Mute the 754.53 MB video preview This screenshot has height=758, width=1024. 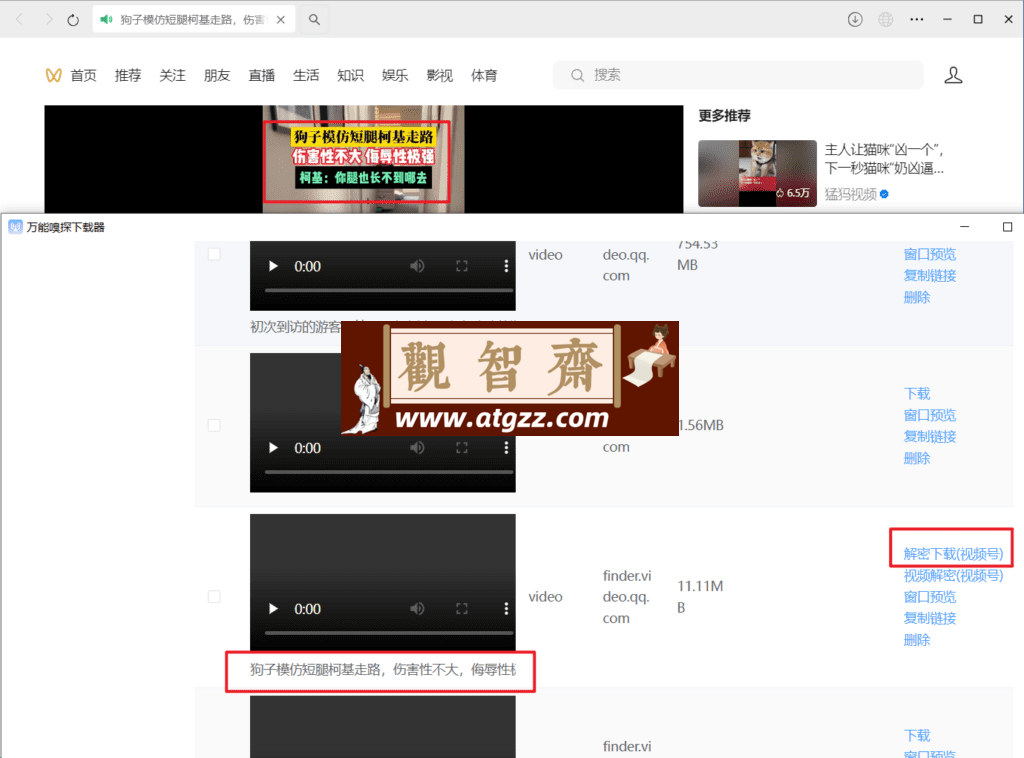pyautogui.click(x=417, y=266)
